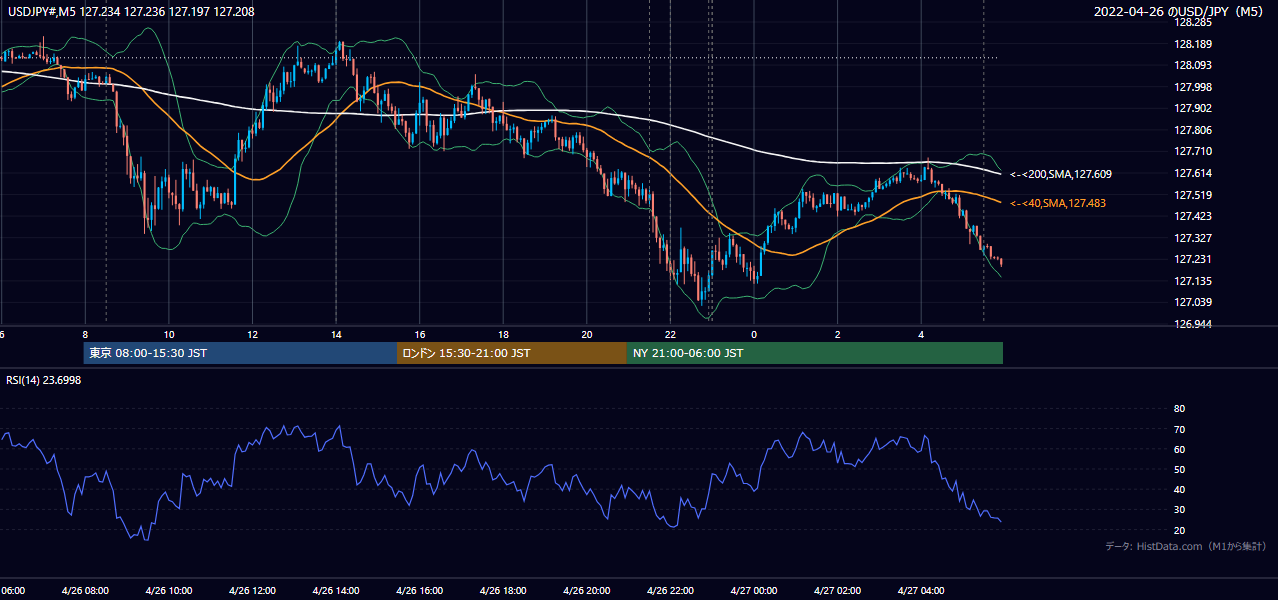Viewport: 1278px width, 600px height.
Task: Click price axis label 127.039
Action: click(x=1192, y=302)
